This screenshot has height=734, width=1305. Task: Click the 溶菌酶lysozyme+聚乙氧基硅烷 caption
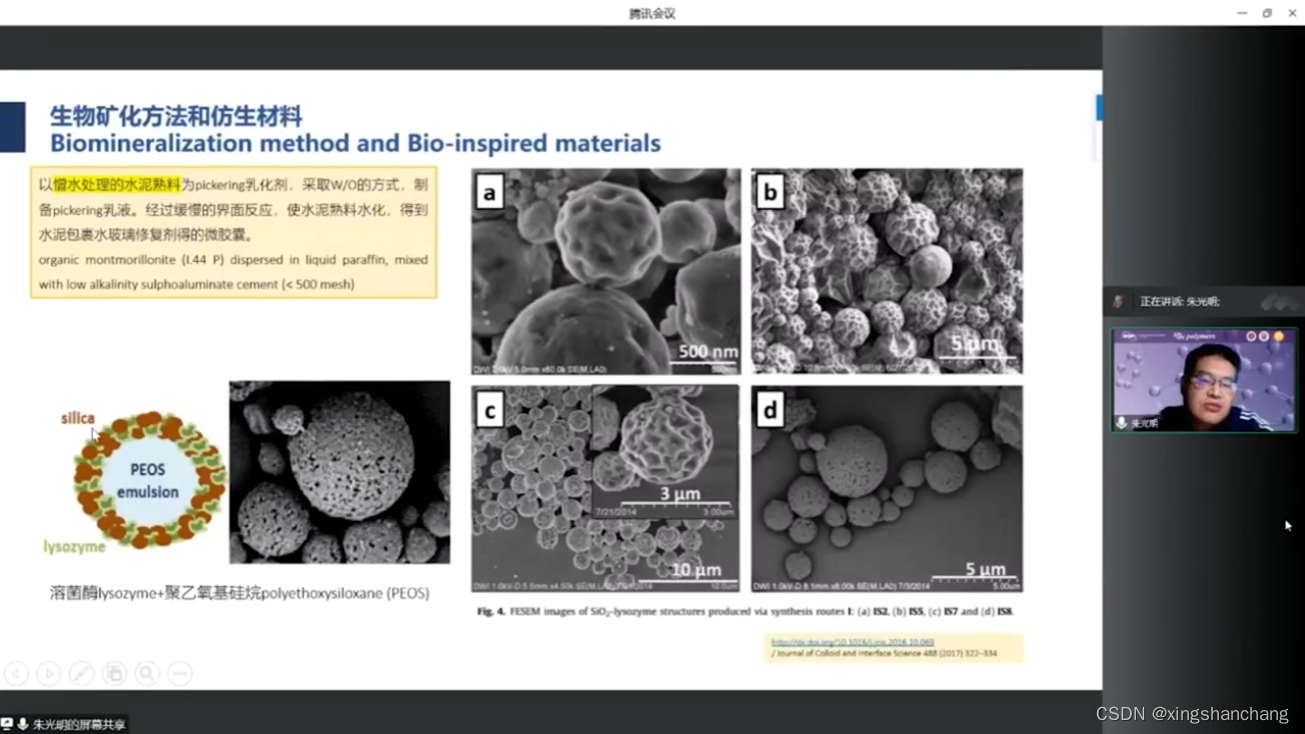pyautogui.click(x=240, y=593)
